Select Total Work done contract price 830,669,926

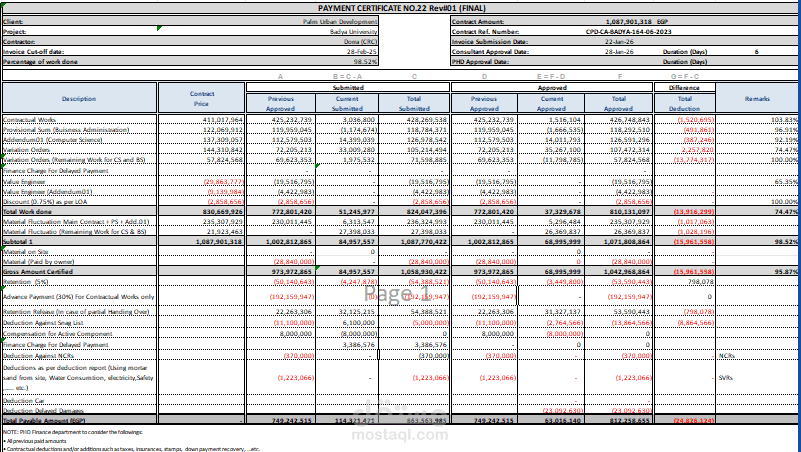coord(222,211)
